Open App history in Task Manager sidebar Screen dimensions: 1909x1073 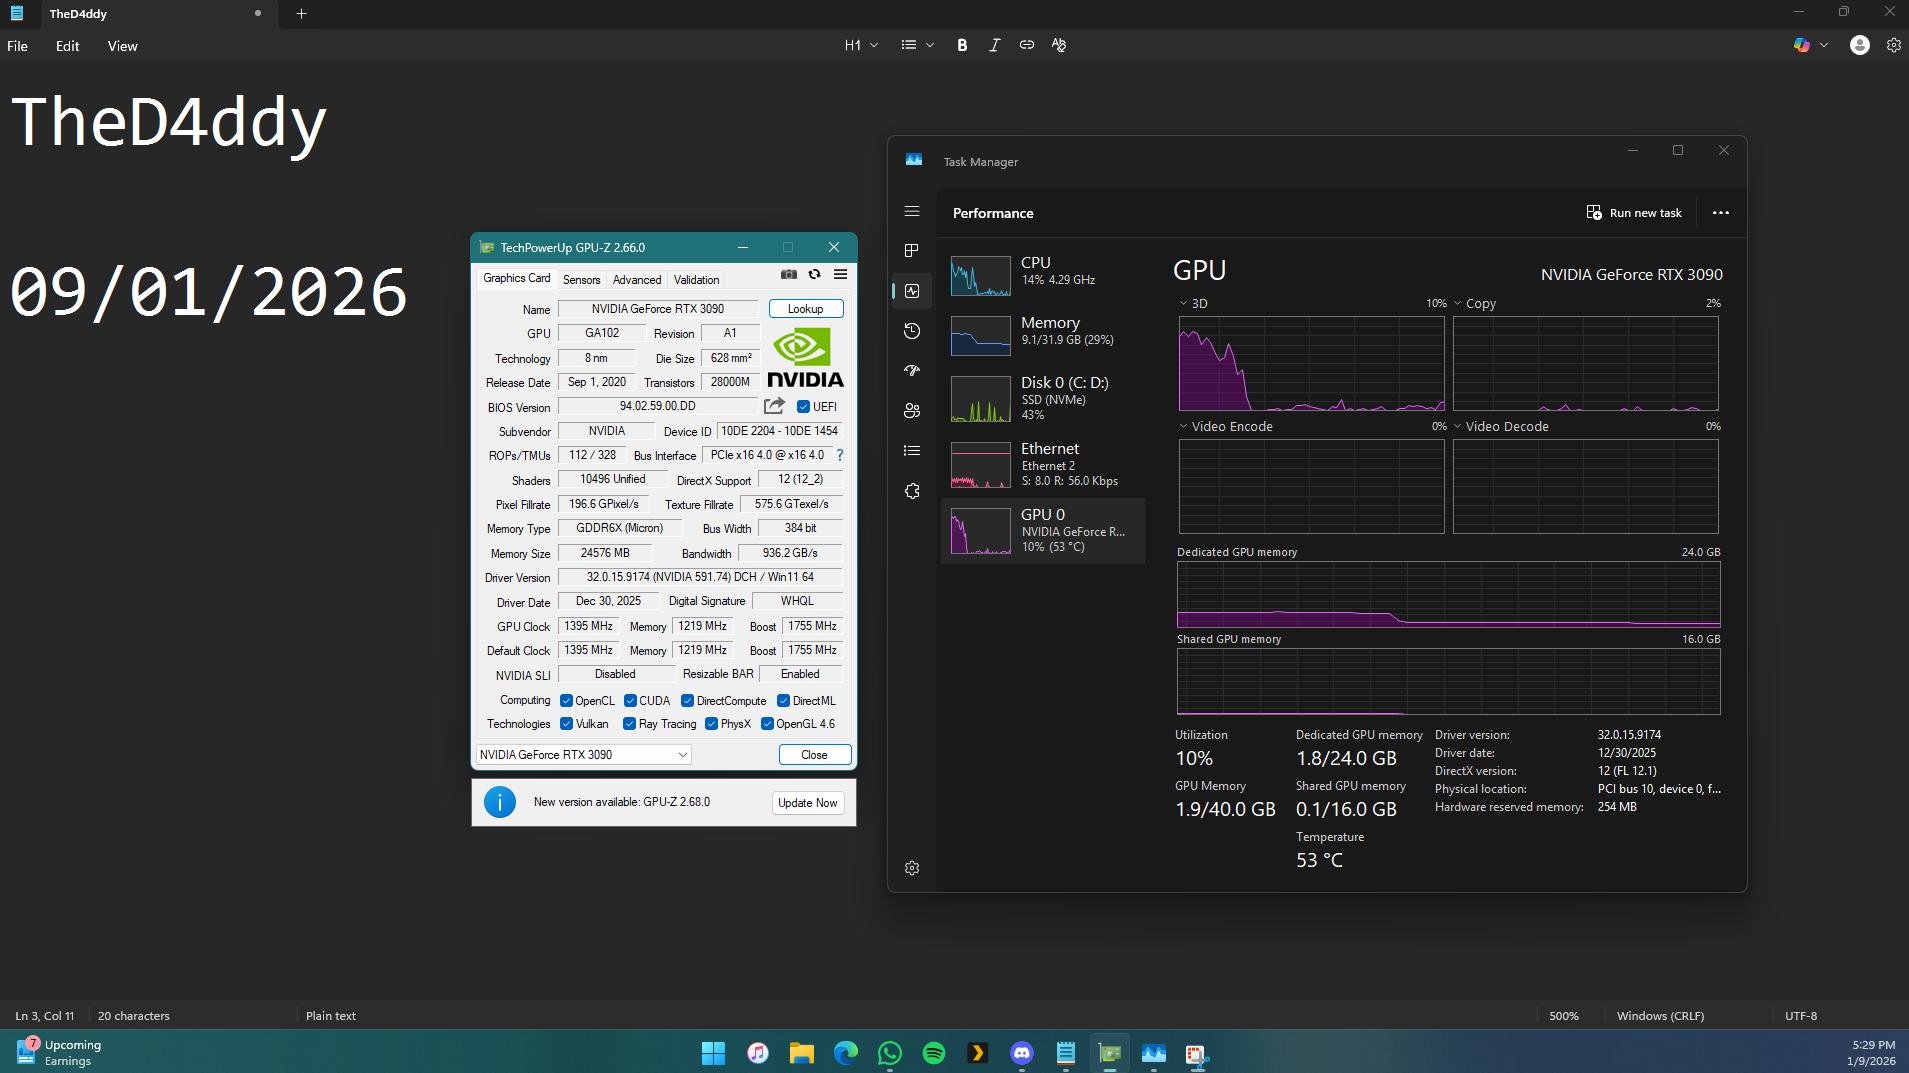(x=912, y=331)
